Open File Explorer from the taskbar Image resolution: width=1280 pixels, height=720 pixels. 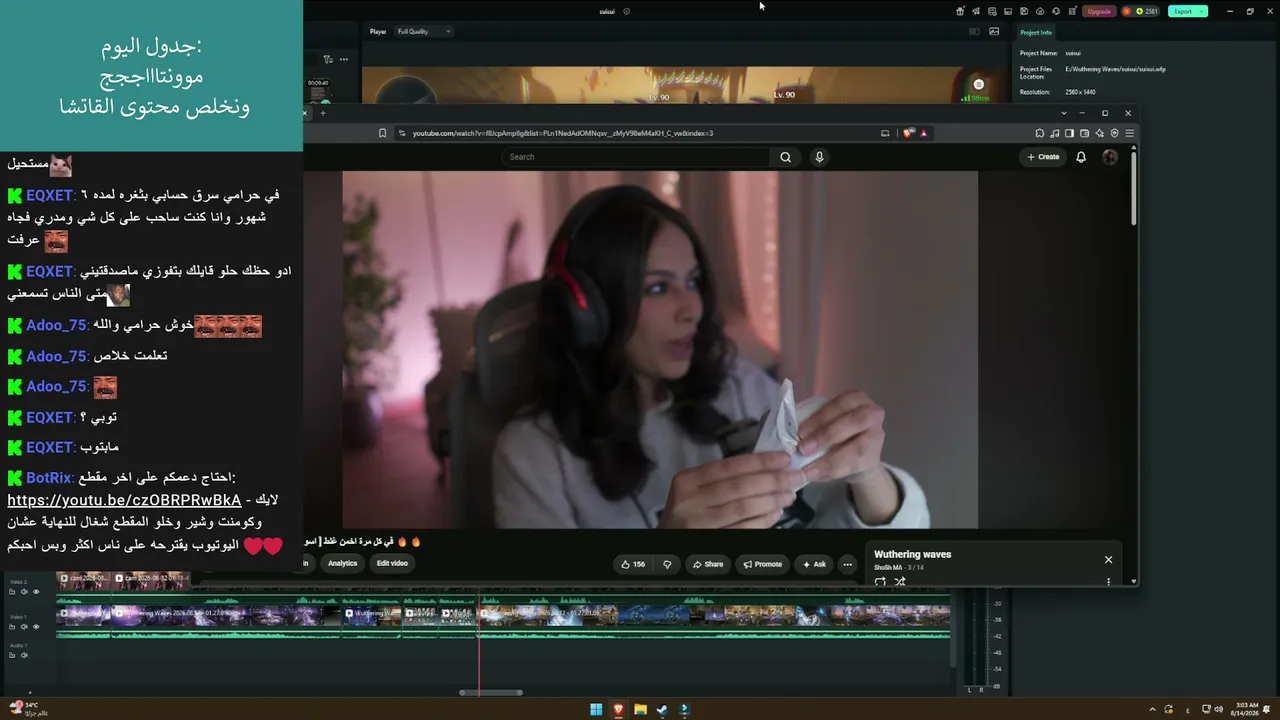coord(640,710)
